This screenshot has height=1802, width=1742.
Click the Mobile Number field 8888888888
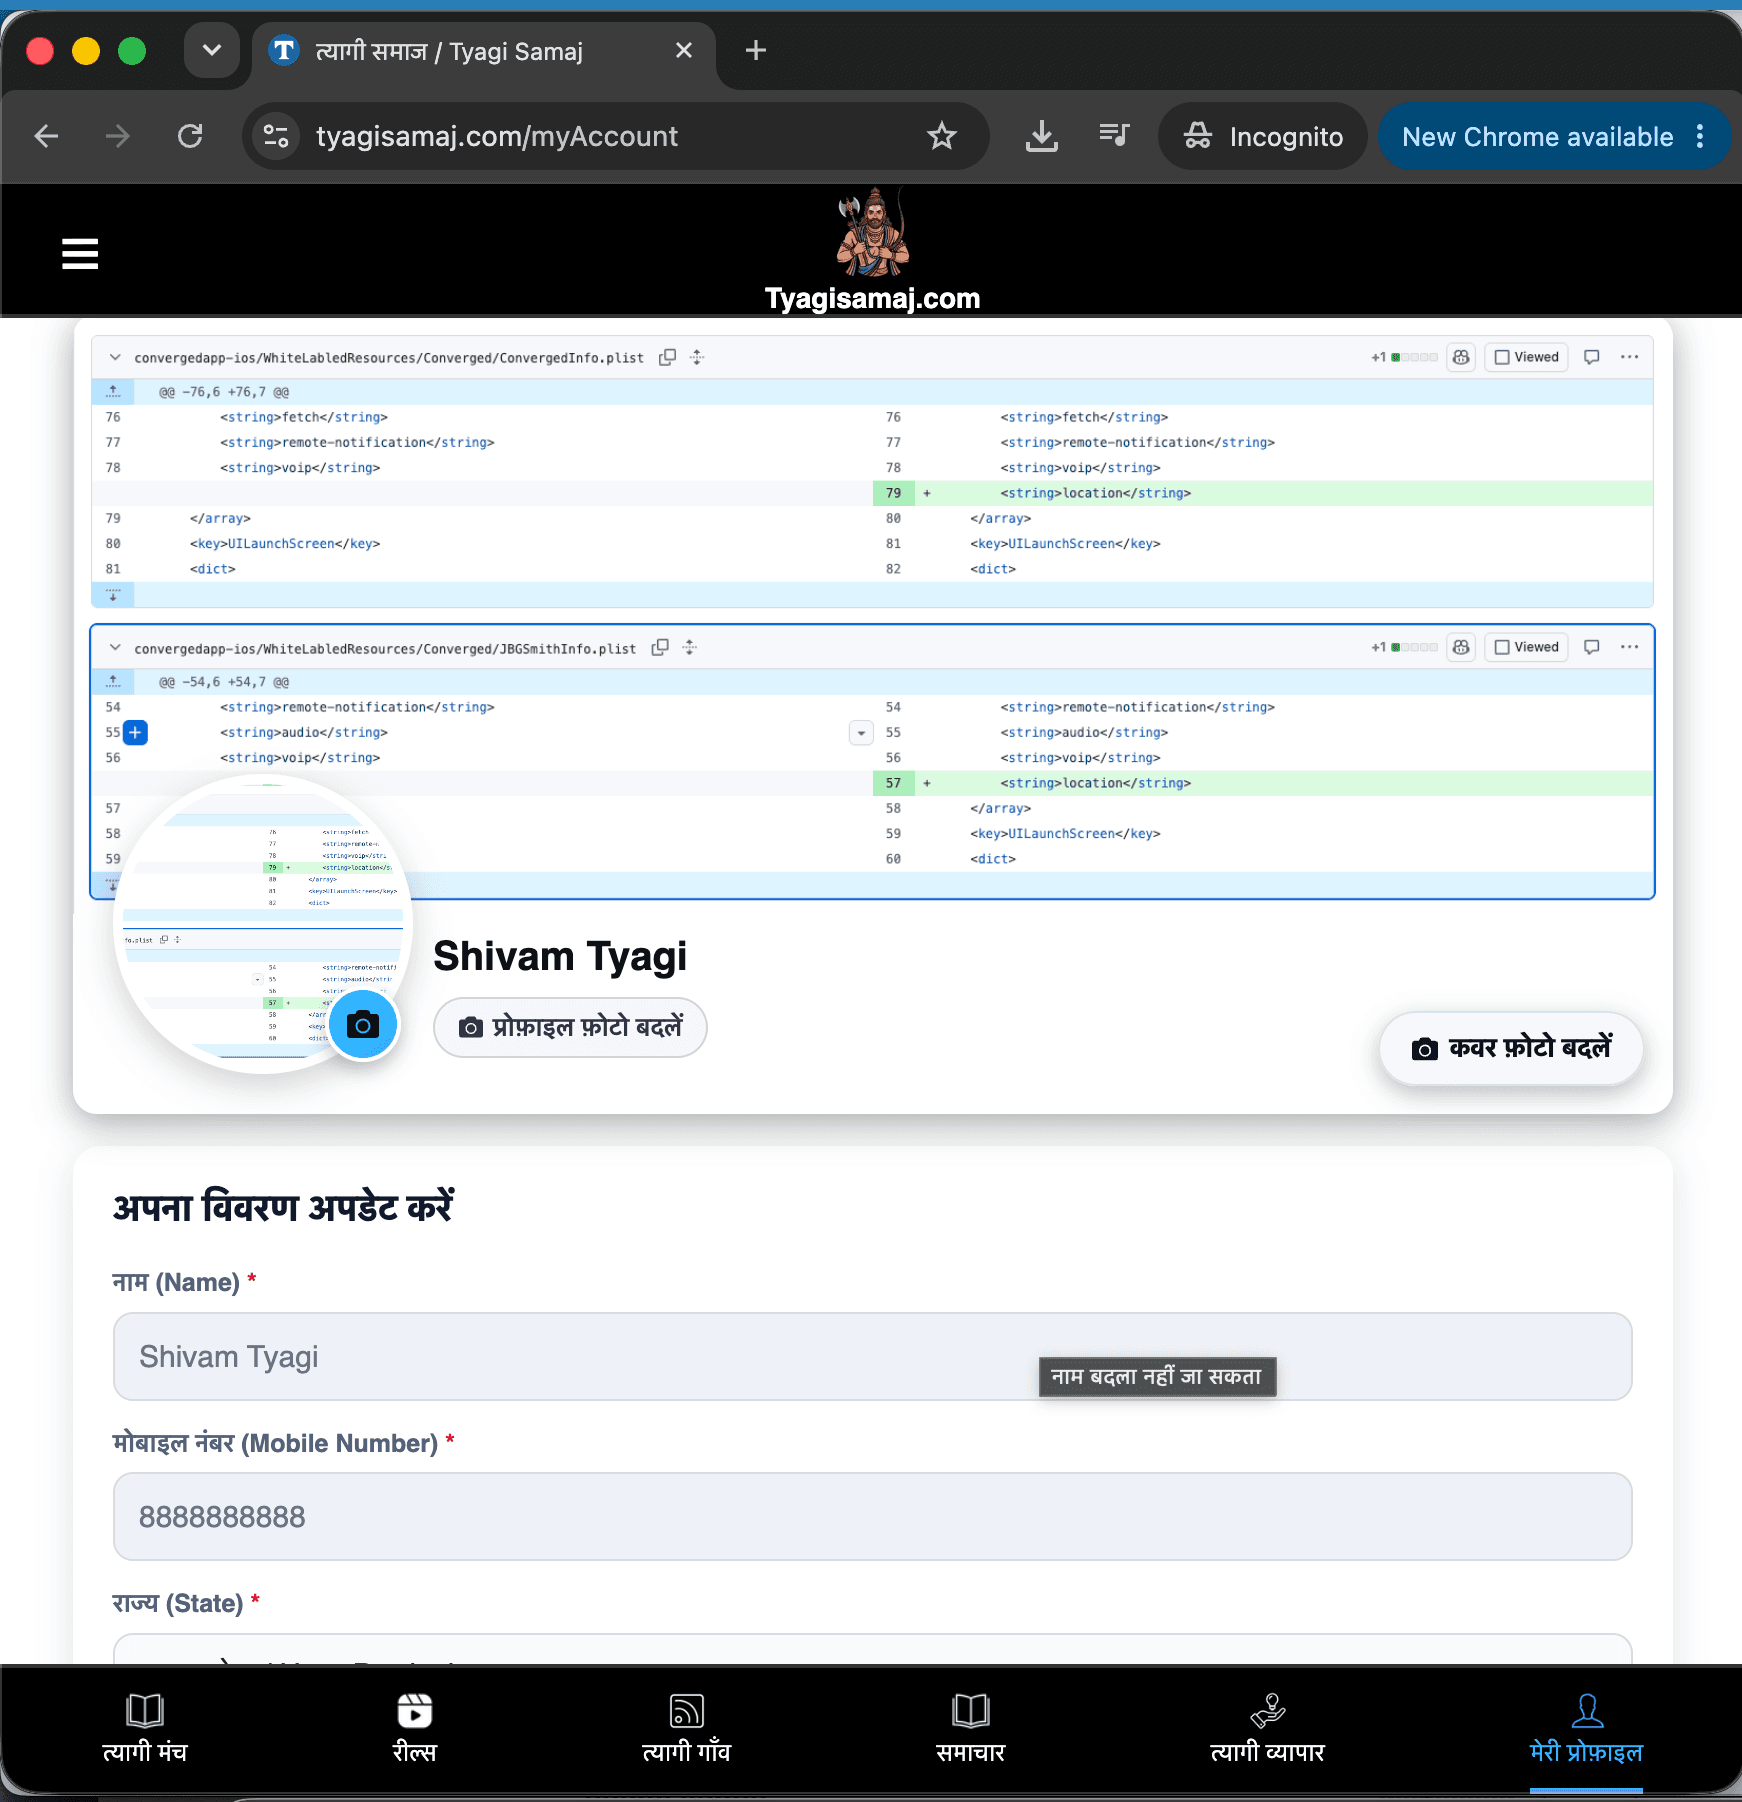click(x=873, y=1517)
